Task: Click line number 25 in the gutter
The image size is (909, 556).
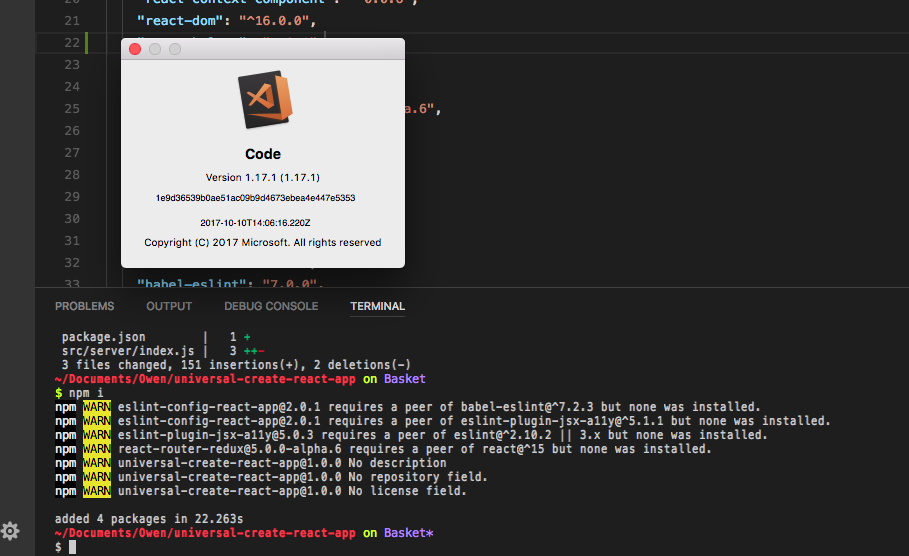Action: point(72,109)
